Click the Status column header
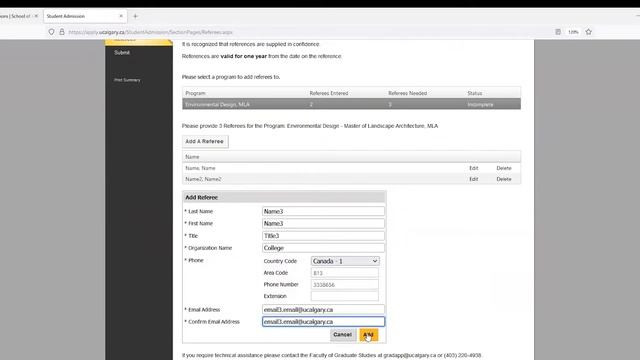The height and width of the screenshot is (360, 640). coord(475,93)
